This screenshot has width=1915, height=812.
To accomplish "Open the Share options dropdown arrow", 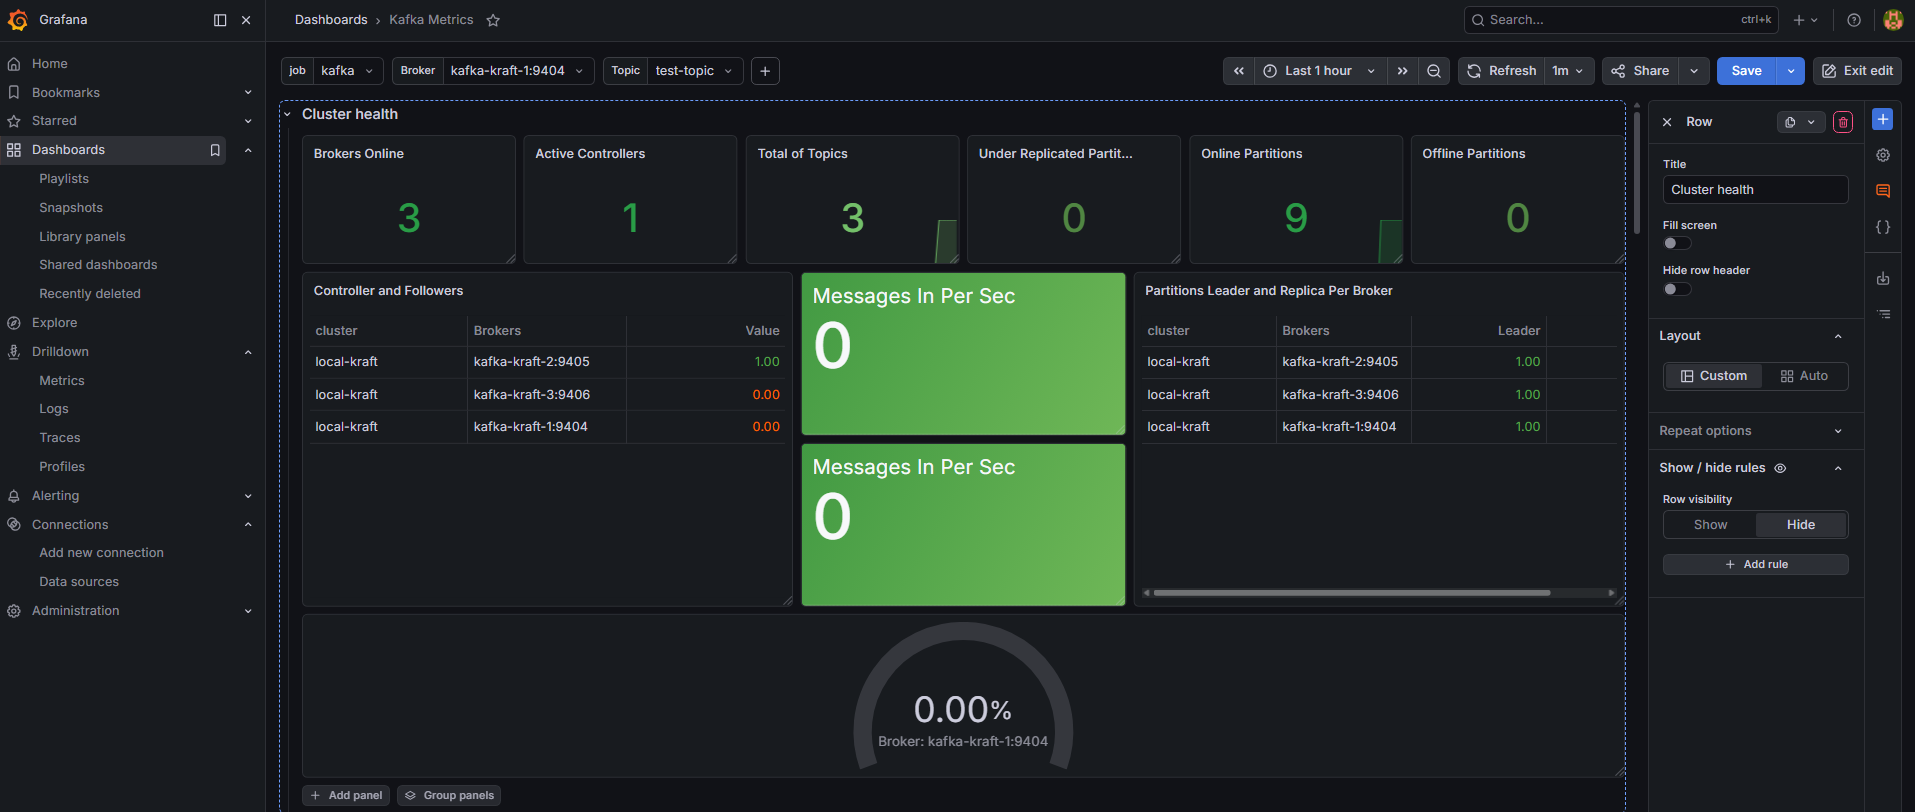I will (1694, 71).
